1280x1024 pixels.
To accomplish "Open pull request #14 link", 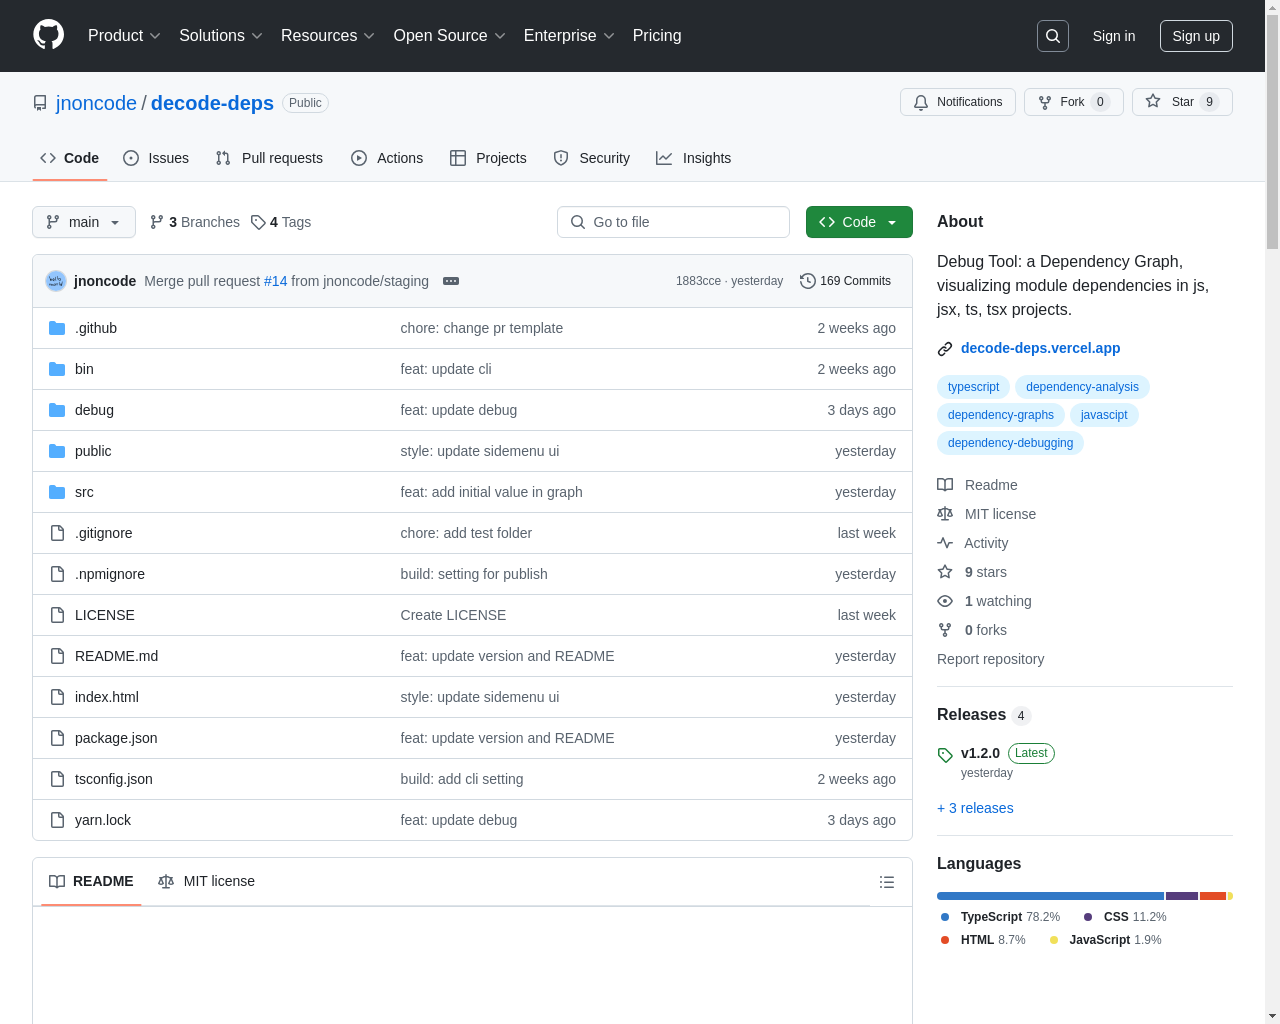I will coord(275,281).
